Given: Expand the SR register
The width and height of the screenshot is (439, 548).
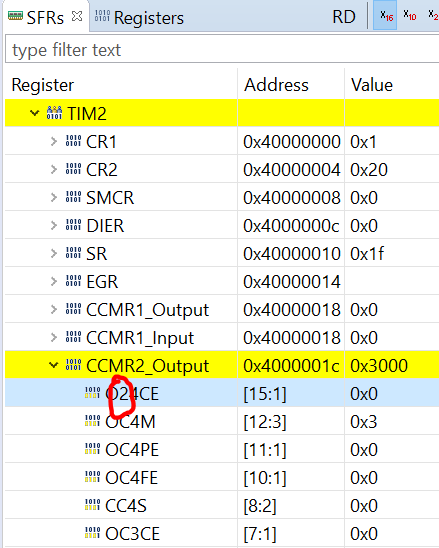Looking at the screenshot, I should click(53, 253).
